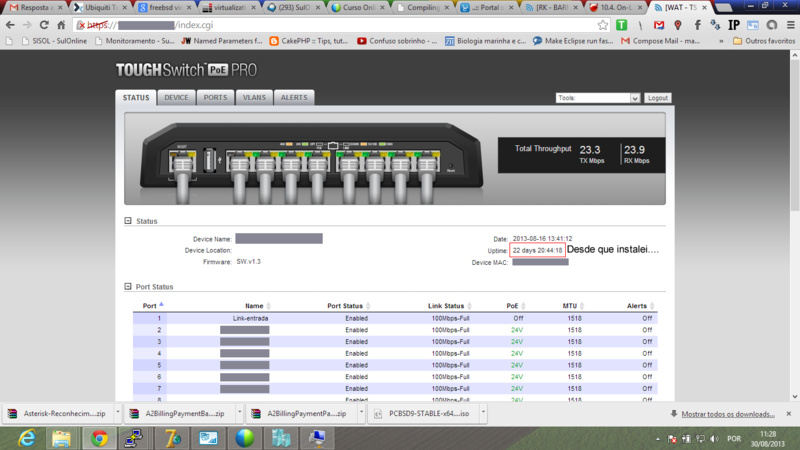Open the Tools dropdown
The height and width of the screenshot is (450, 800).
click(x=597, y=98)
